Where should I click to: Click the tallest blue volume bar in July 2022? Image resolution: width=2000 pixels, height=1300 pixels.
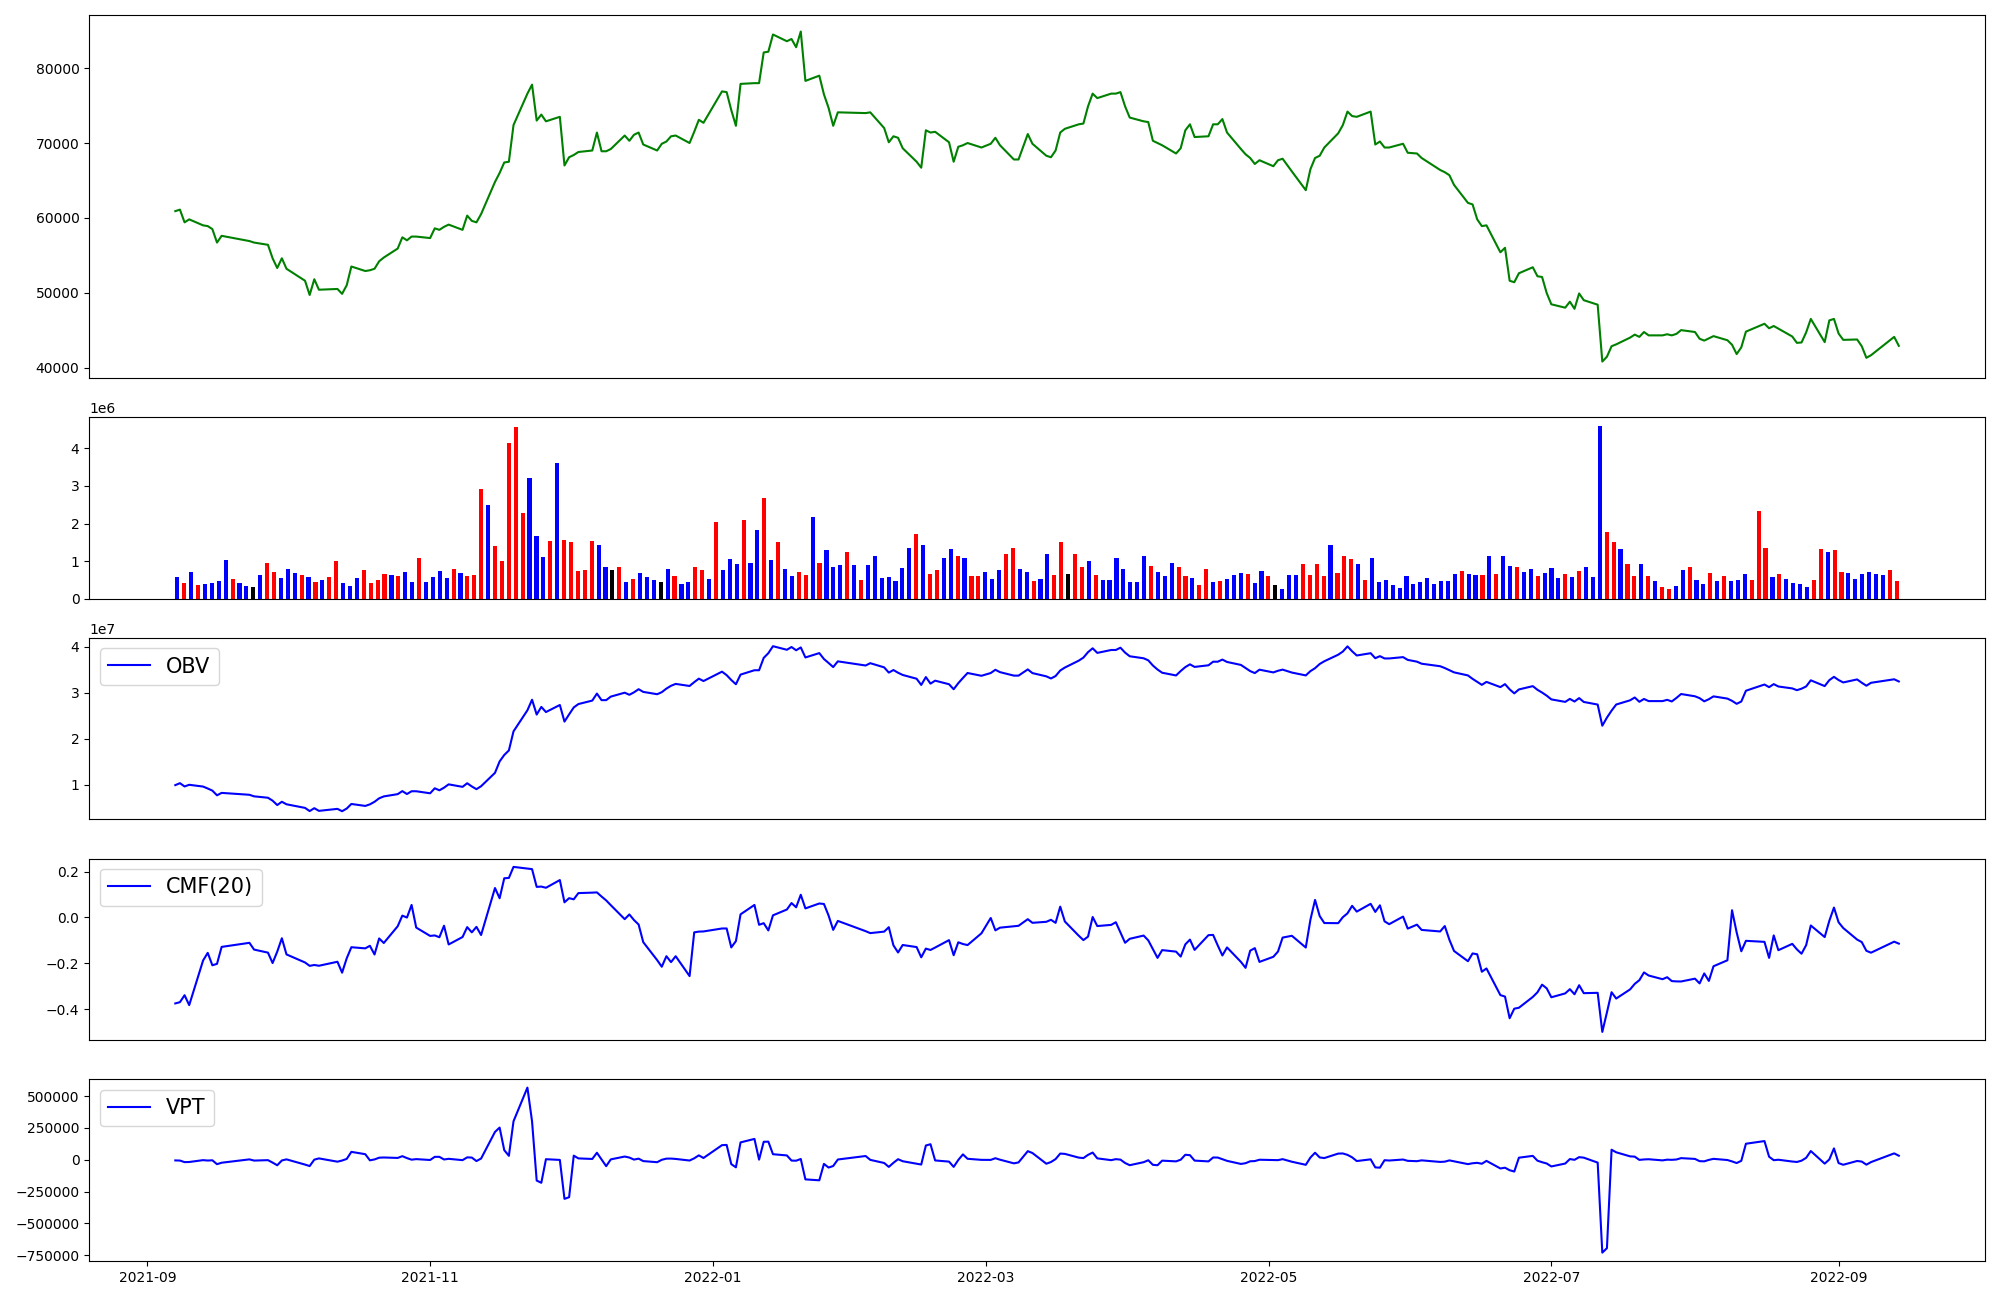pos(1600,512)
